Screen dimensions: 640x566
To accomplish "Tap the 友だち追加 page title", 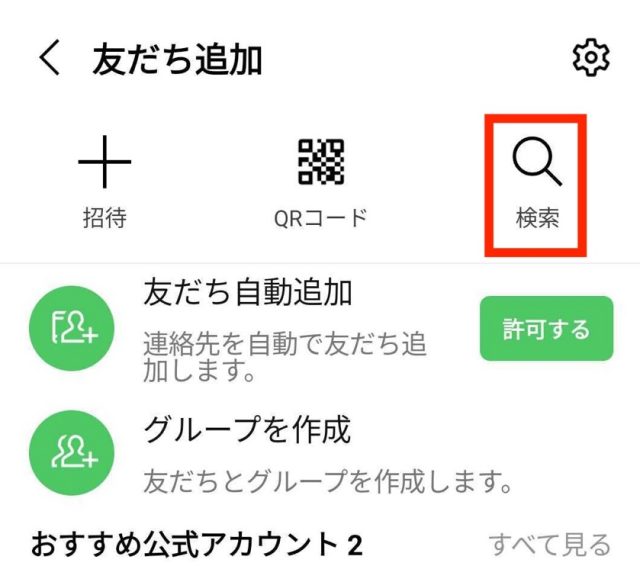I will pyautogui.click(x=177, y=60).
